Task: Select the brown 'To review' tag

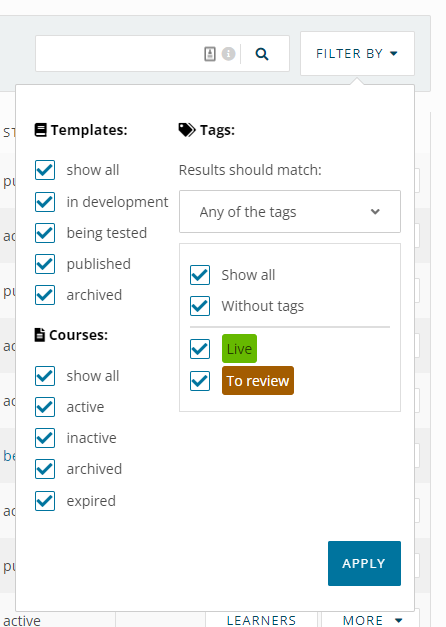Action: 258,381
